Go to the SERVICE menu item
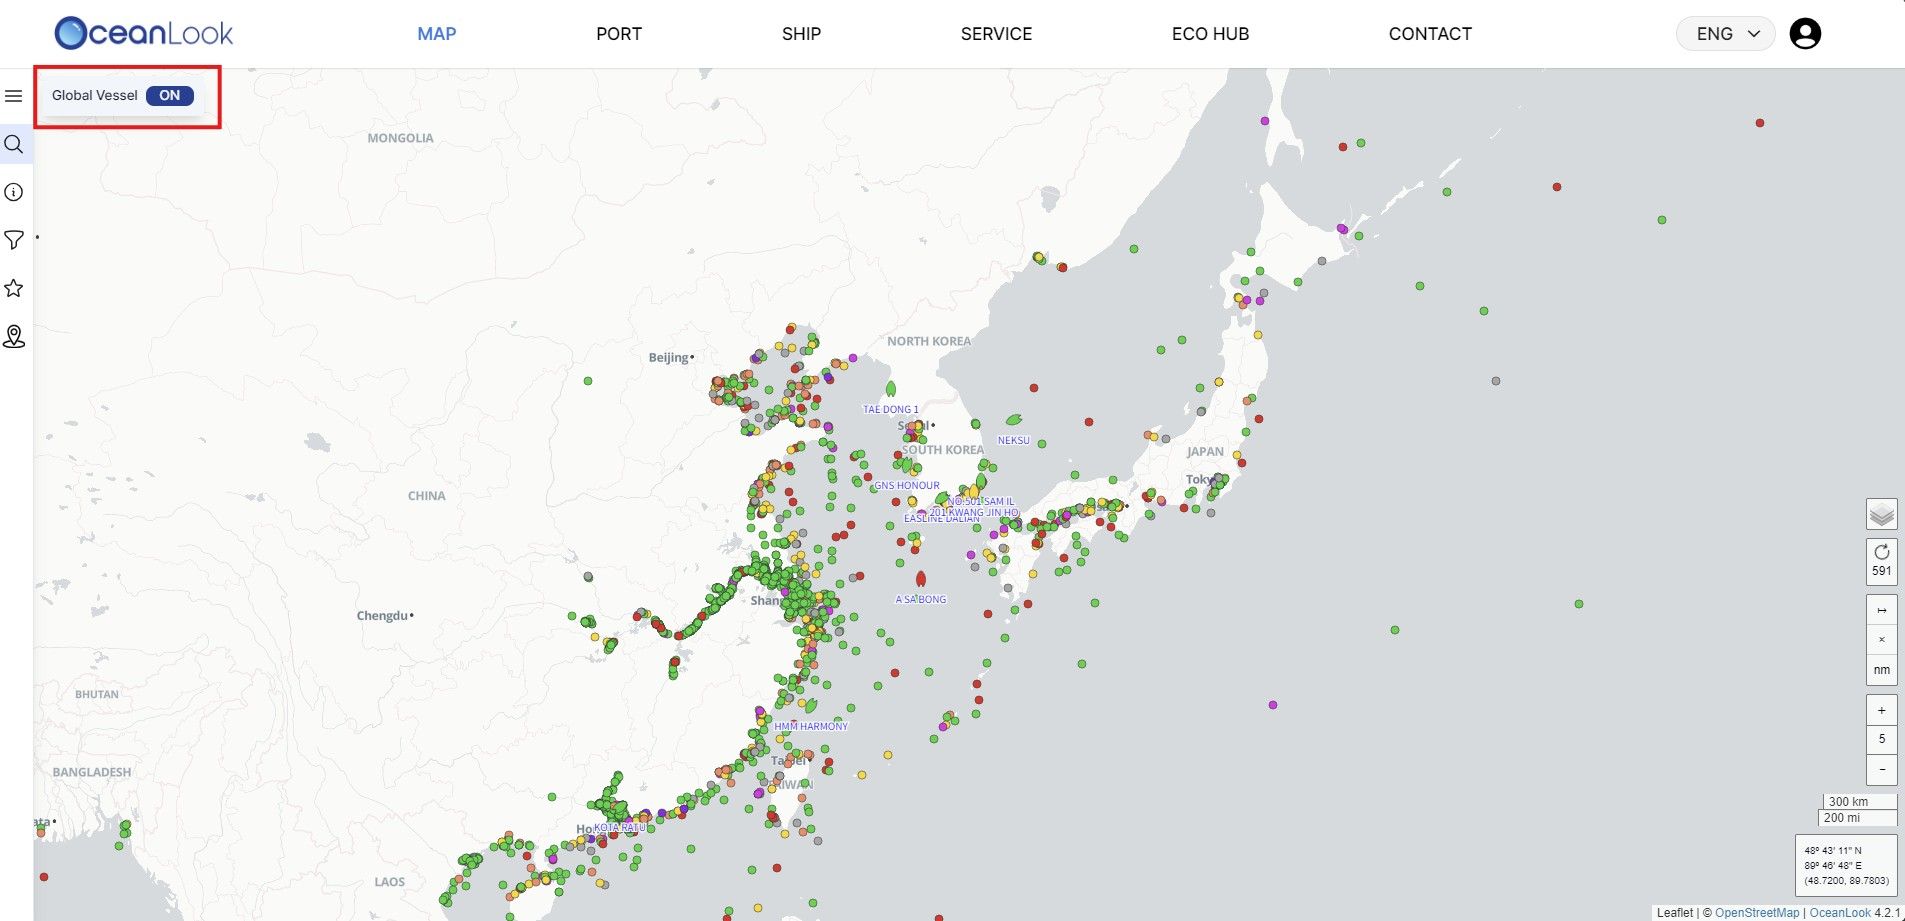This screenshot has height=921, width=1905. (996, 34)
